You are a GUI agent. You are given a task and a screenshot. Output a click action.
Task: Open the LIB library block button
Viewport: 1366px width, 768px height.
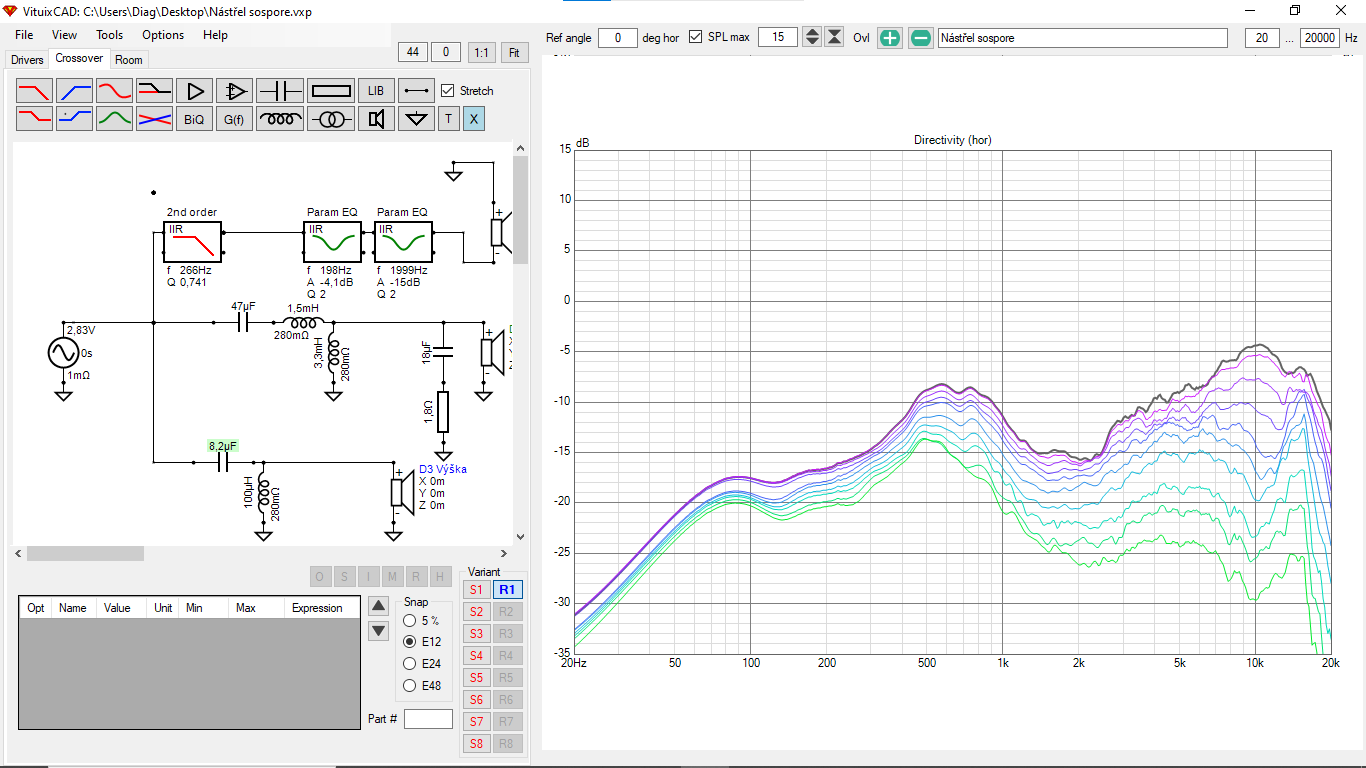376,91
